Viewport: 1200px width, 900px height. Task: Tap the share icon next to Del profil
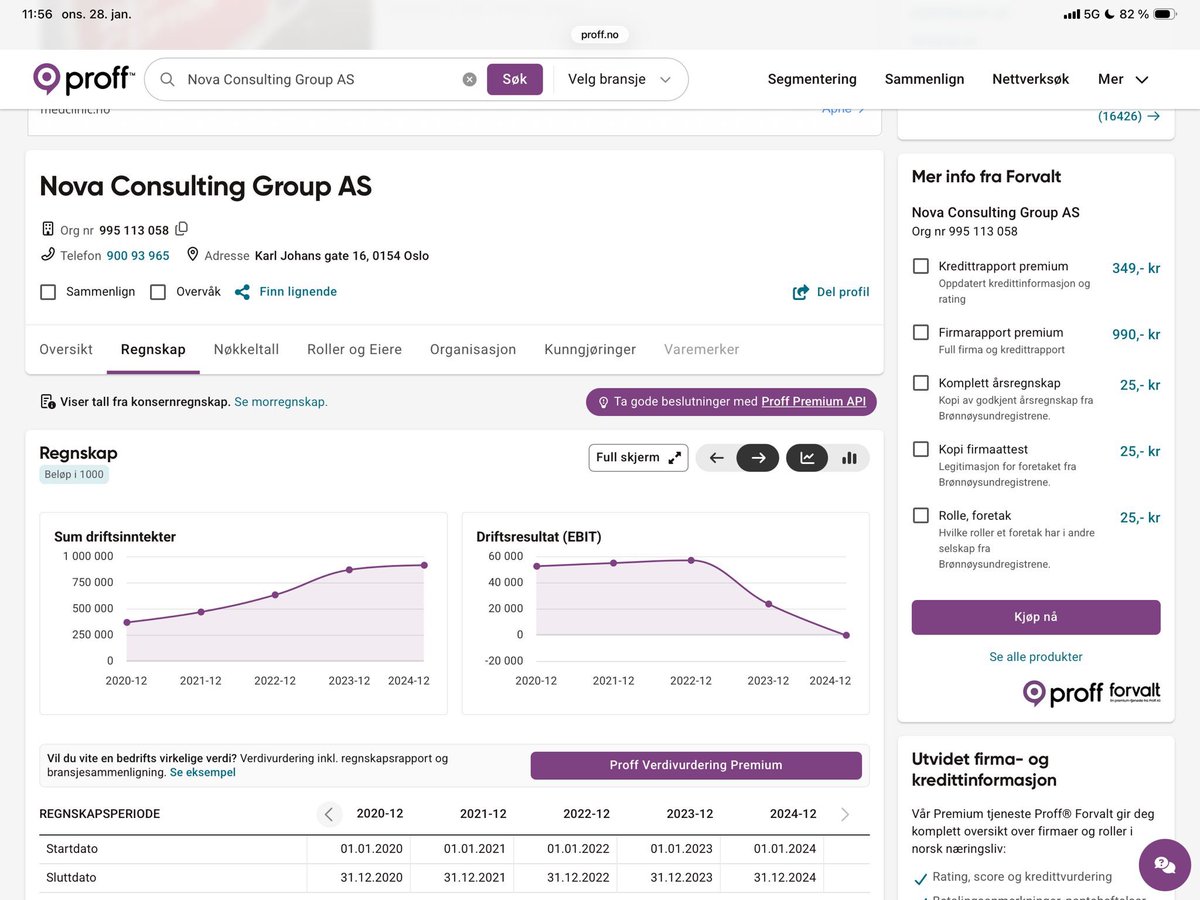pos(800,292)
